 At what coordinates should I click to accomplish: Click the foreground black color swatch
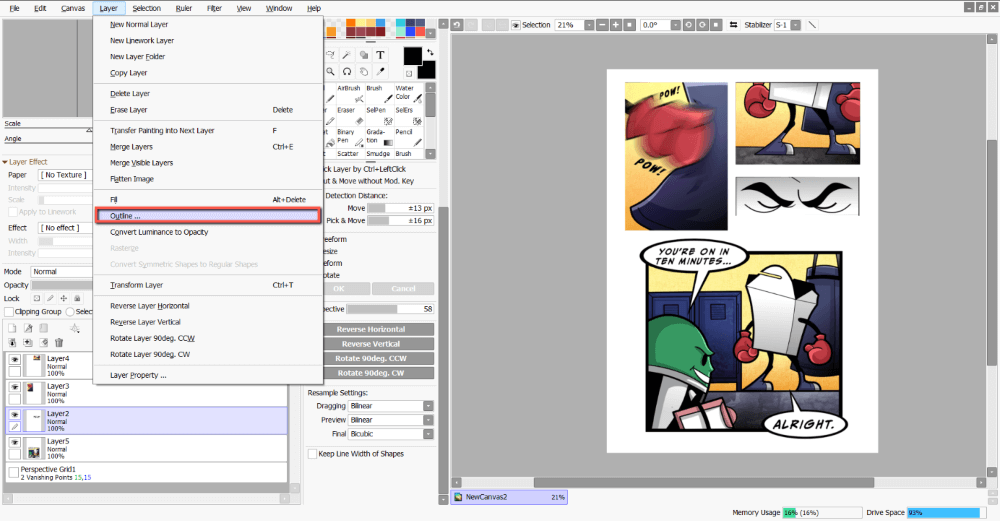(412, 55)
